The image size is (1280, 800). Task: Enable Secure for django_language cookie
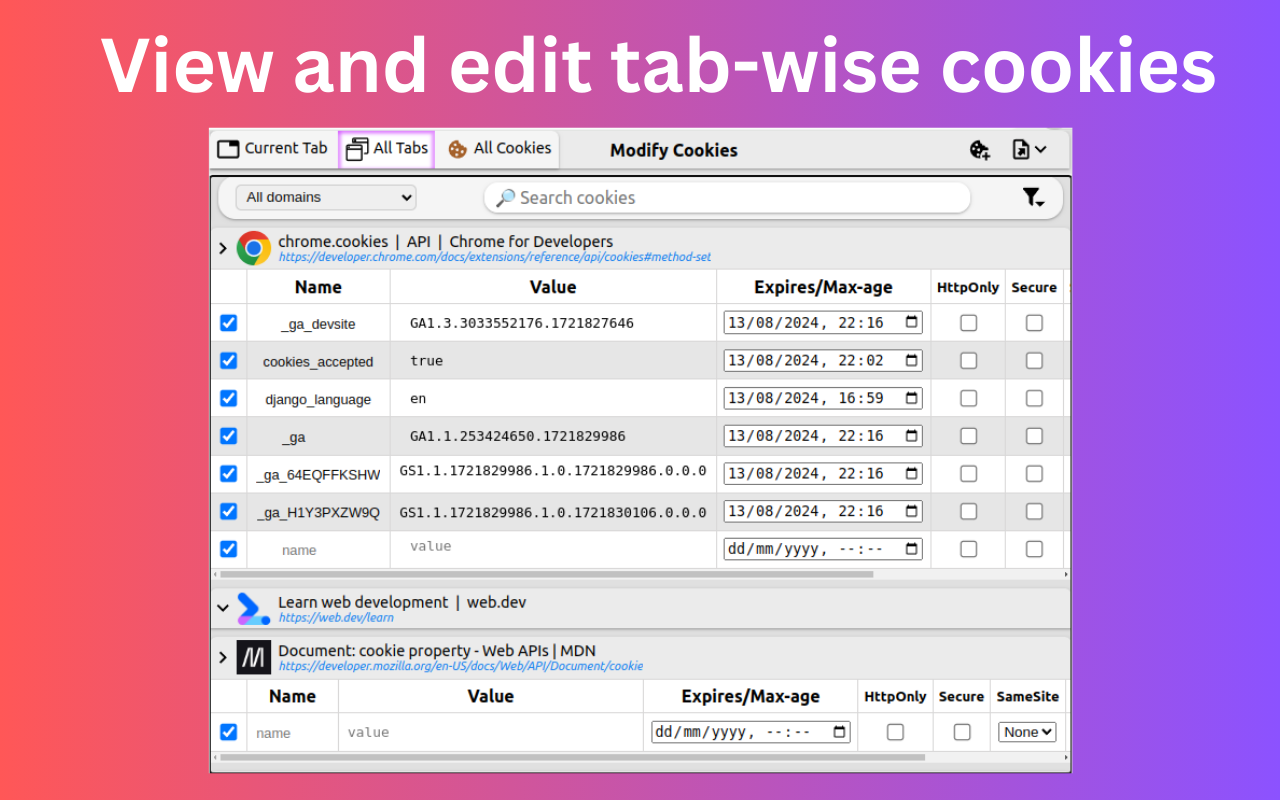click(x=1034, y=398)
